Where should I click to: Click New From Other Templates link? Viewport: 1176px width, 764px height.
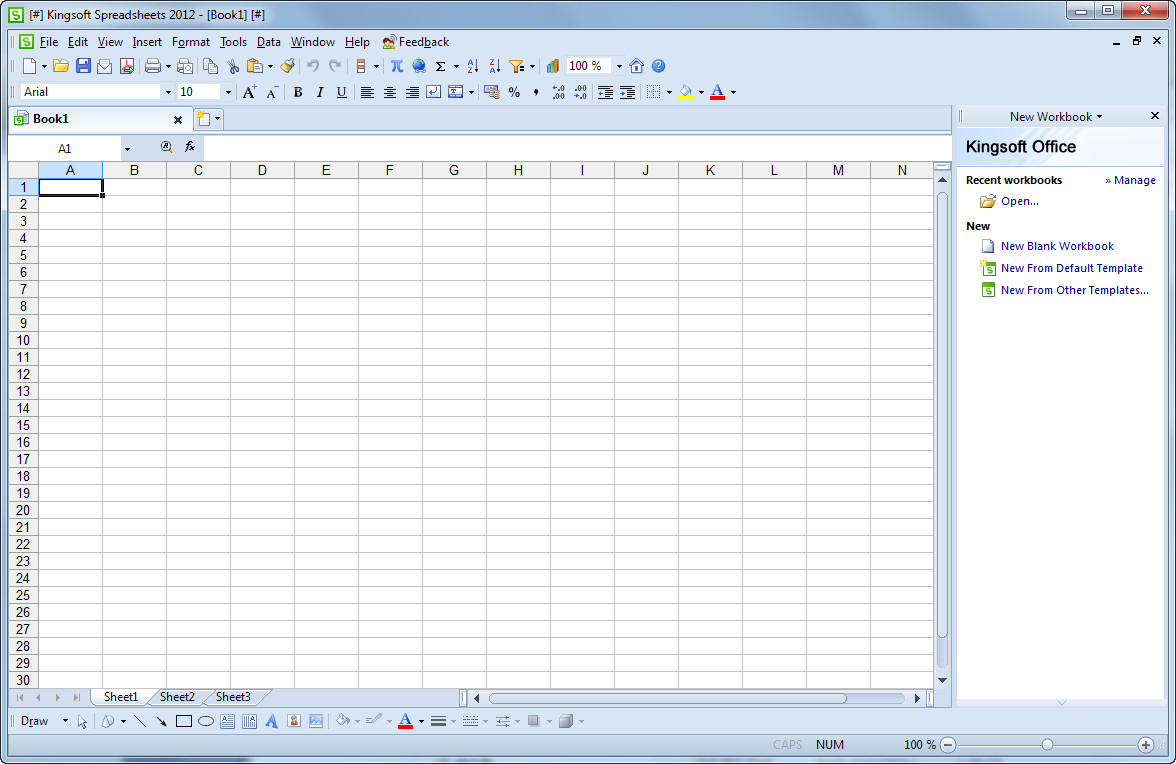point(1074,290)
